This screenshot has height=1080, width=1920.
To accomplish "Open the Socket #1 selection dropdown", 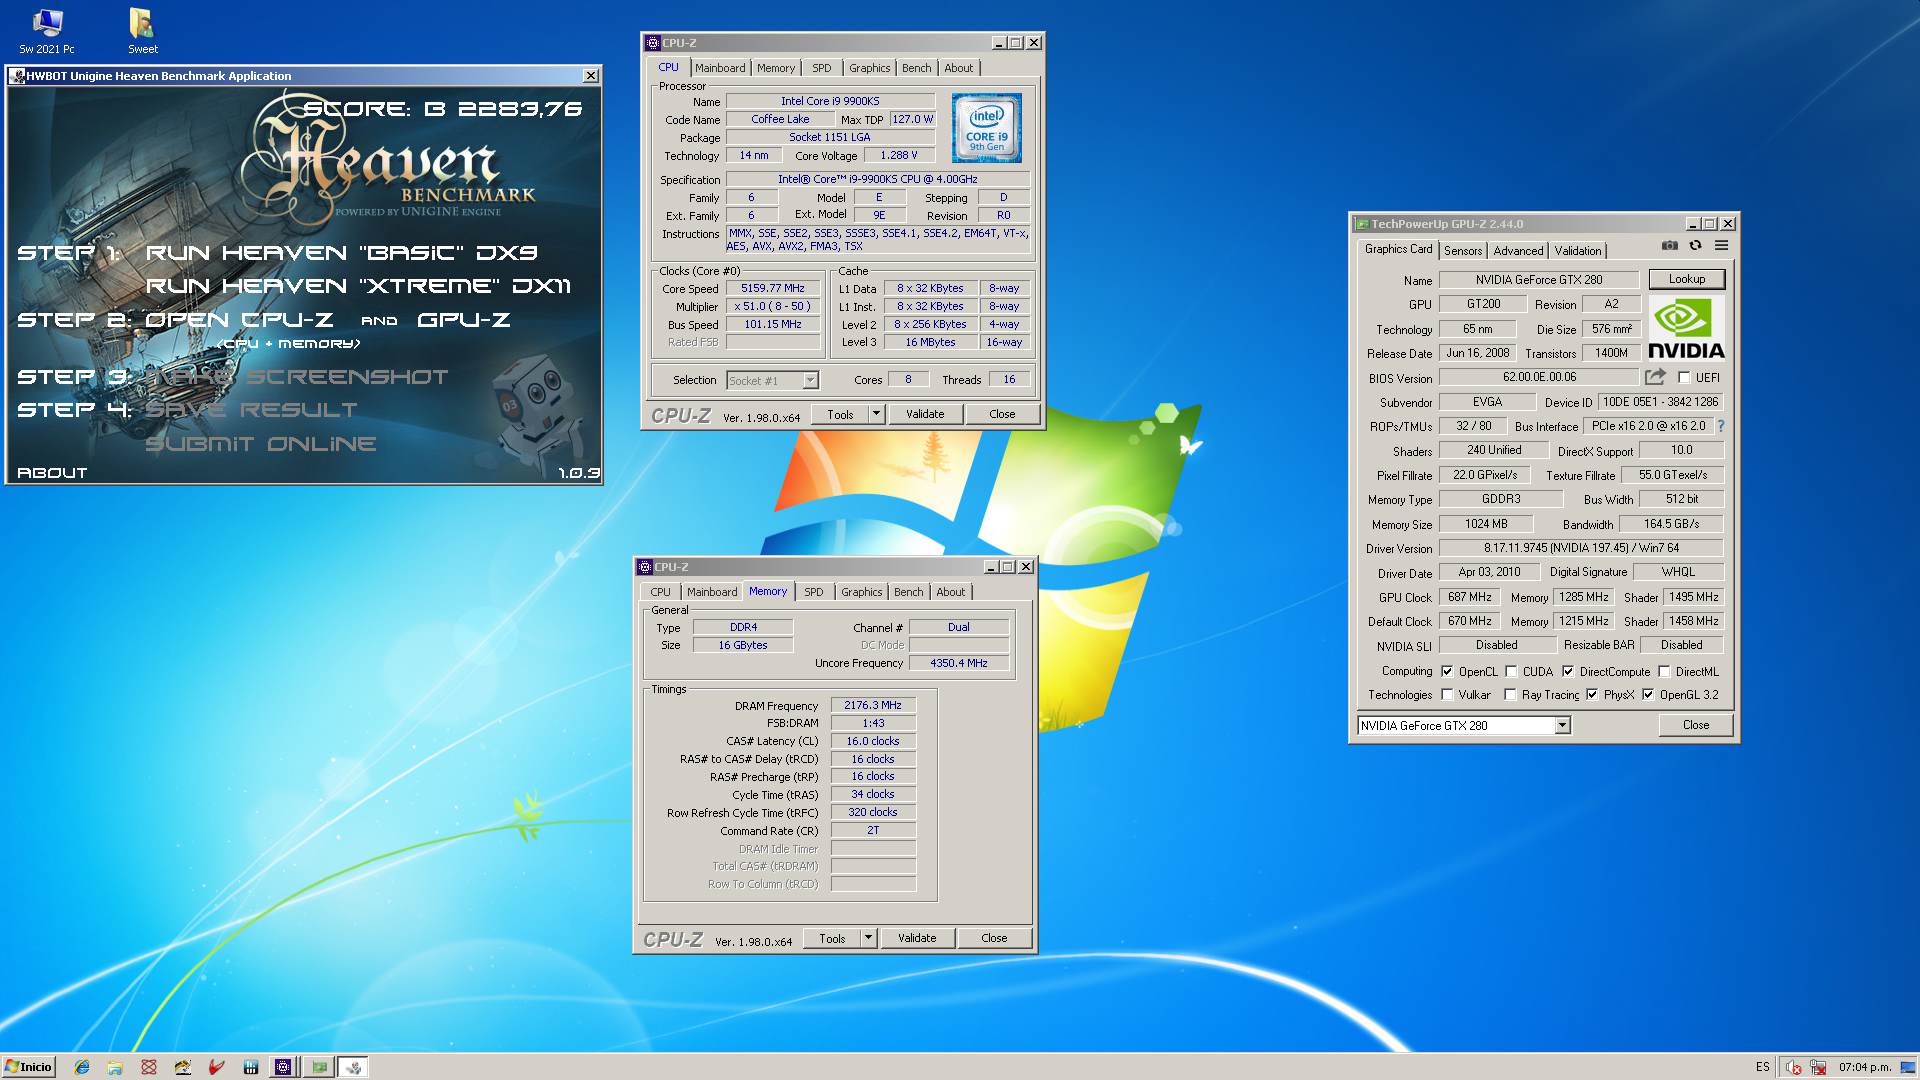I will 810,380.
